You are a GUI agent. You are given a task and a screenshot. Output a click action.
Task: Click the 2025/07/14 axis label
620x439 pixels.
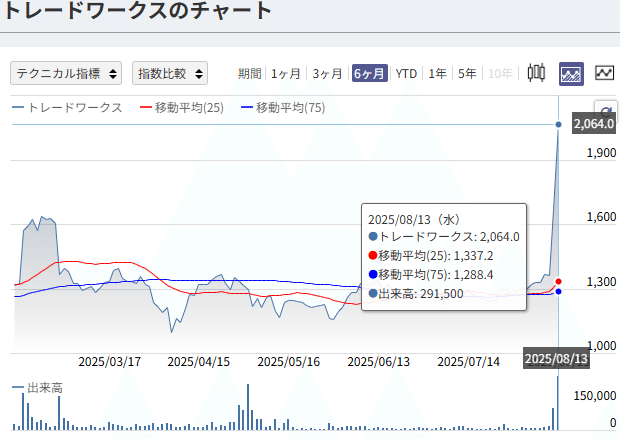tap(469, 361)
